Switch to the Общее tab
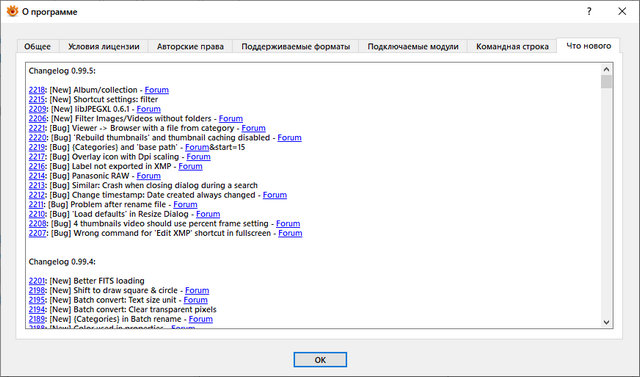Viewport: 640px width, 377px height. (x=38, y=47)
